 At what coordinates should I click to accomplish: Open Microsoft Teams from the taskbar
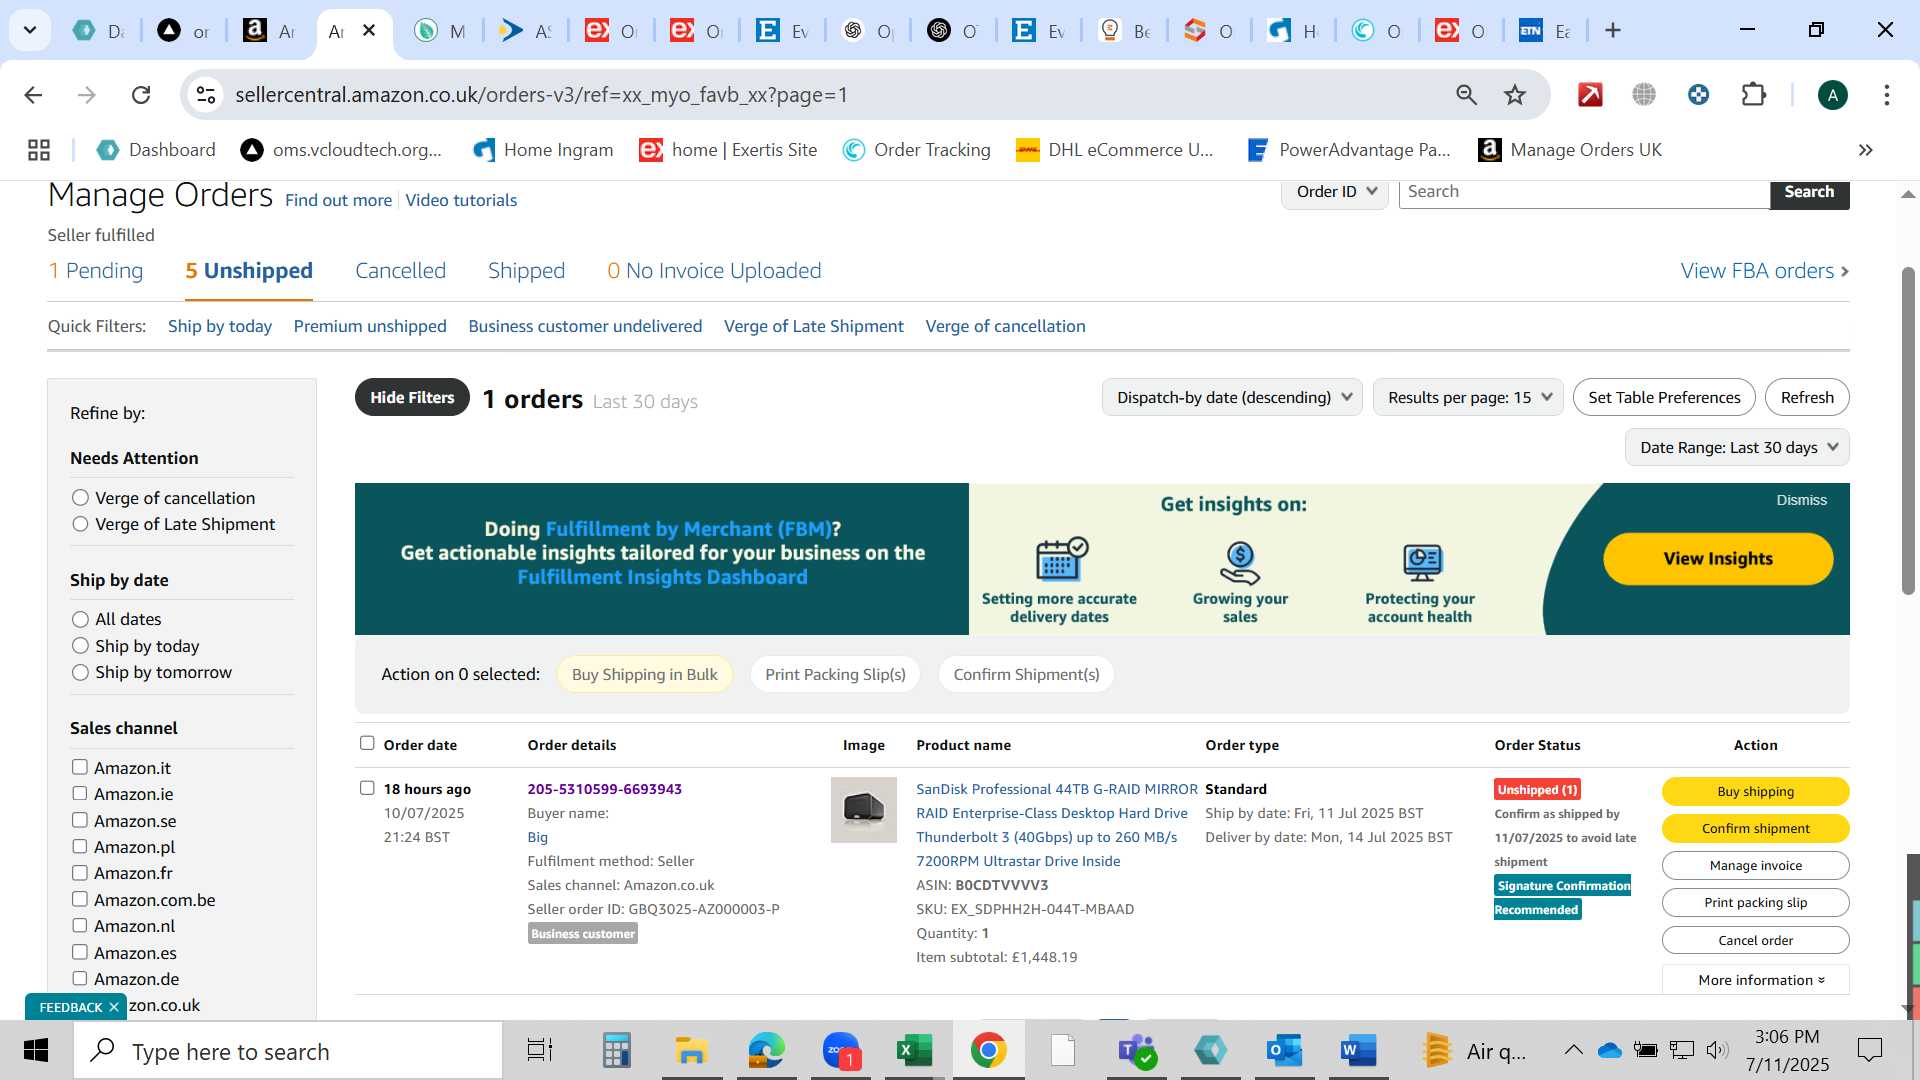tap(1137, 1051)
